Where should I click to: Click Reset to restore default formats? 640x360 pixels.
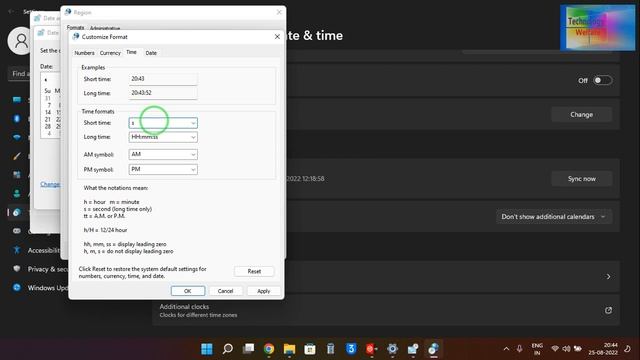point(254,271)
